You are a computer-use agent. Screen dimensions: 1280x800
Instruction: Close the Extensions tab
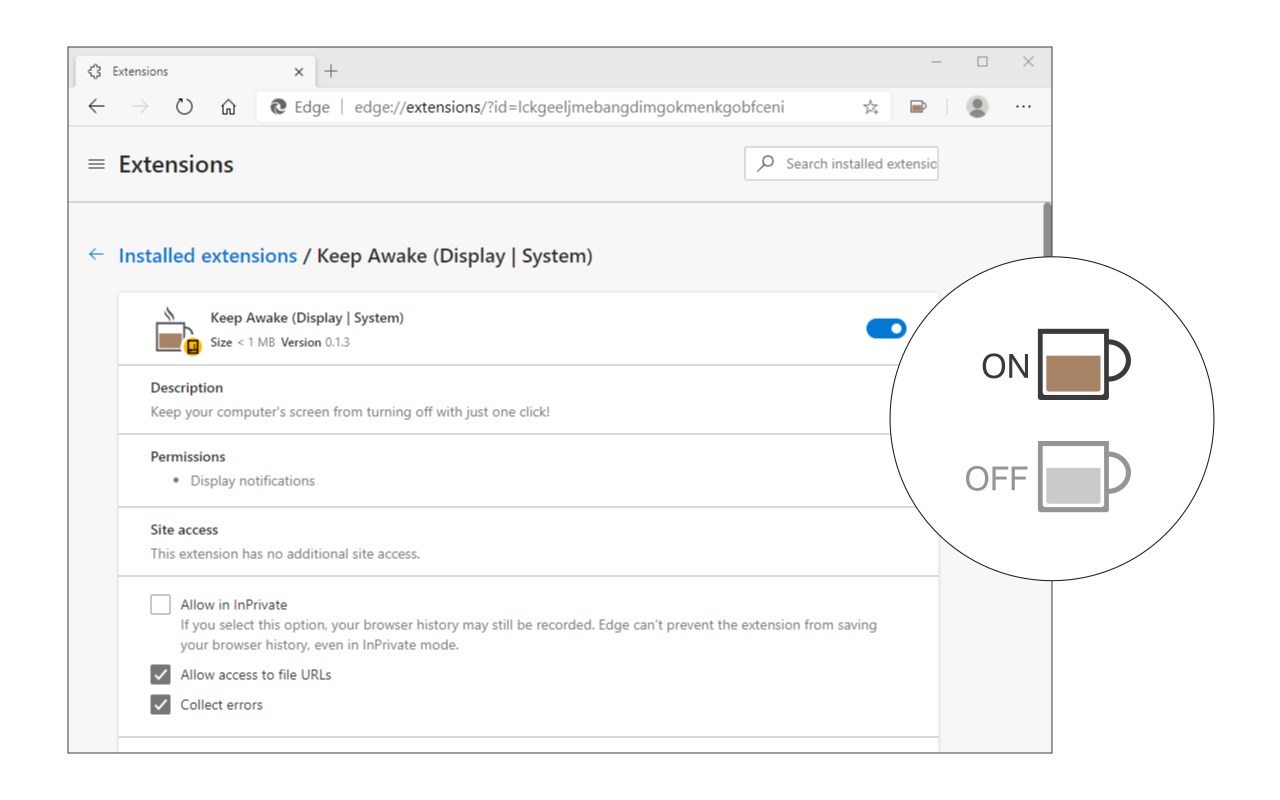299,72
